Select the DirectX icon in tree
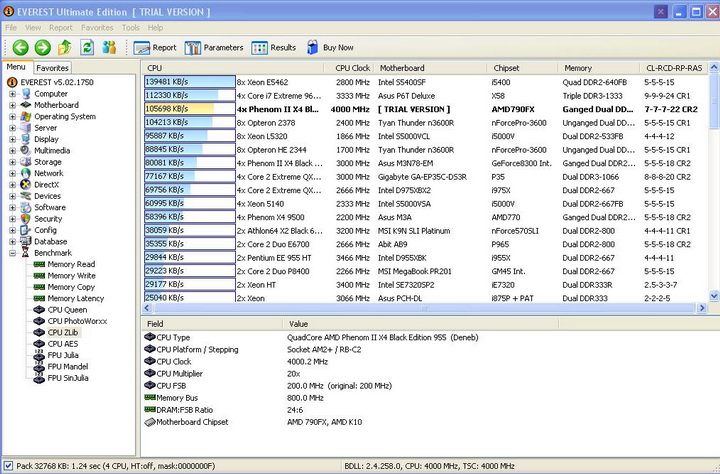 (26, 185)
